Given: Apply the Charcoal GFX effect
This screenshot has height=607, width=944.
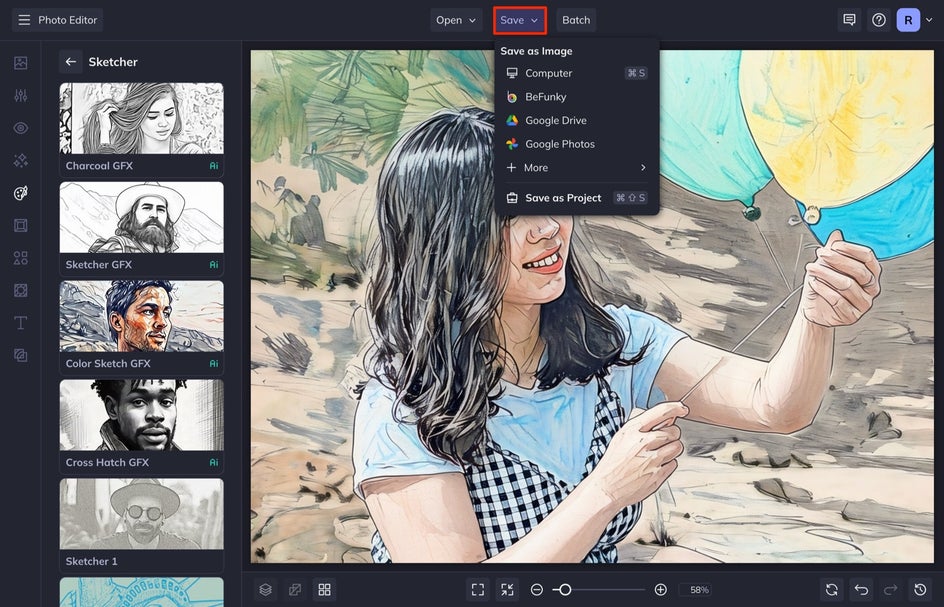Looking at the screenshot, I should point(141,129).
